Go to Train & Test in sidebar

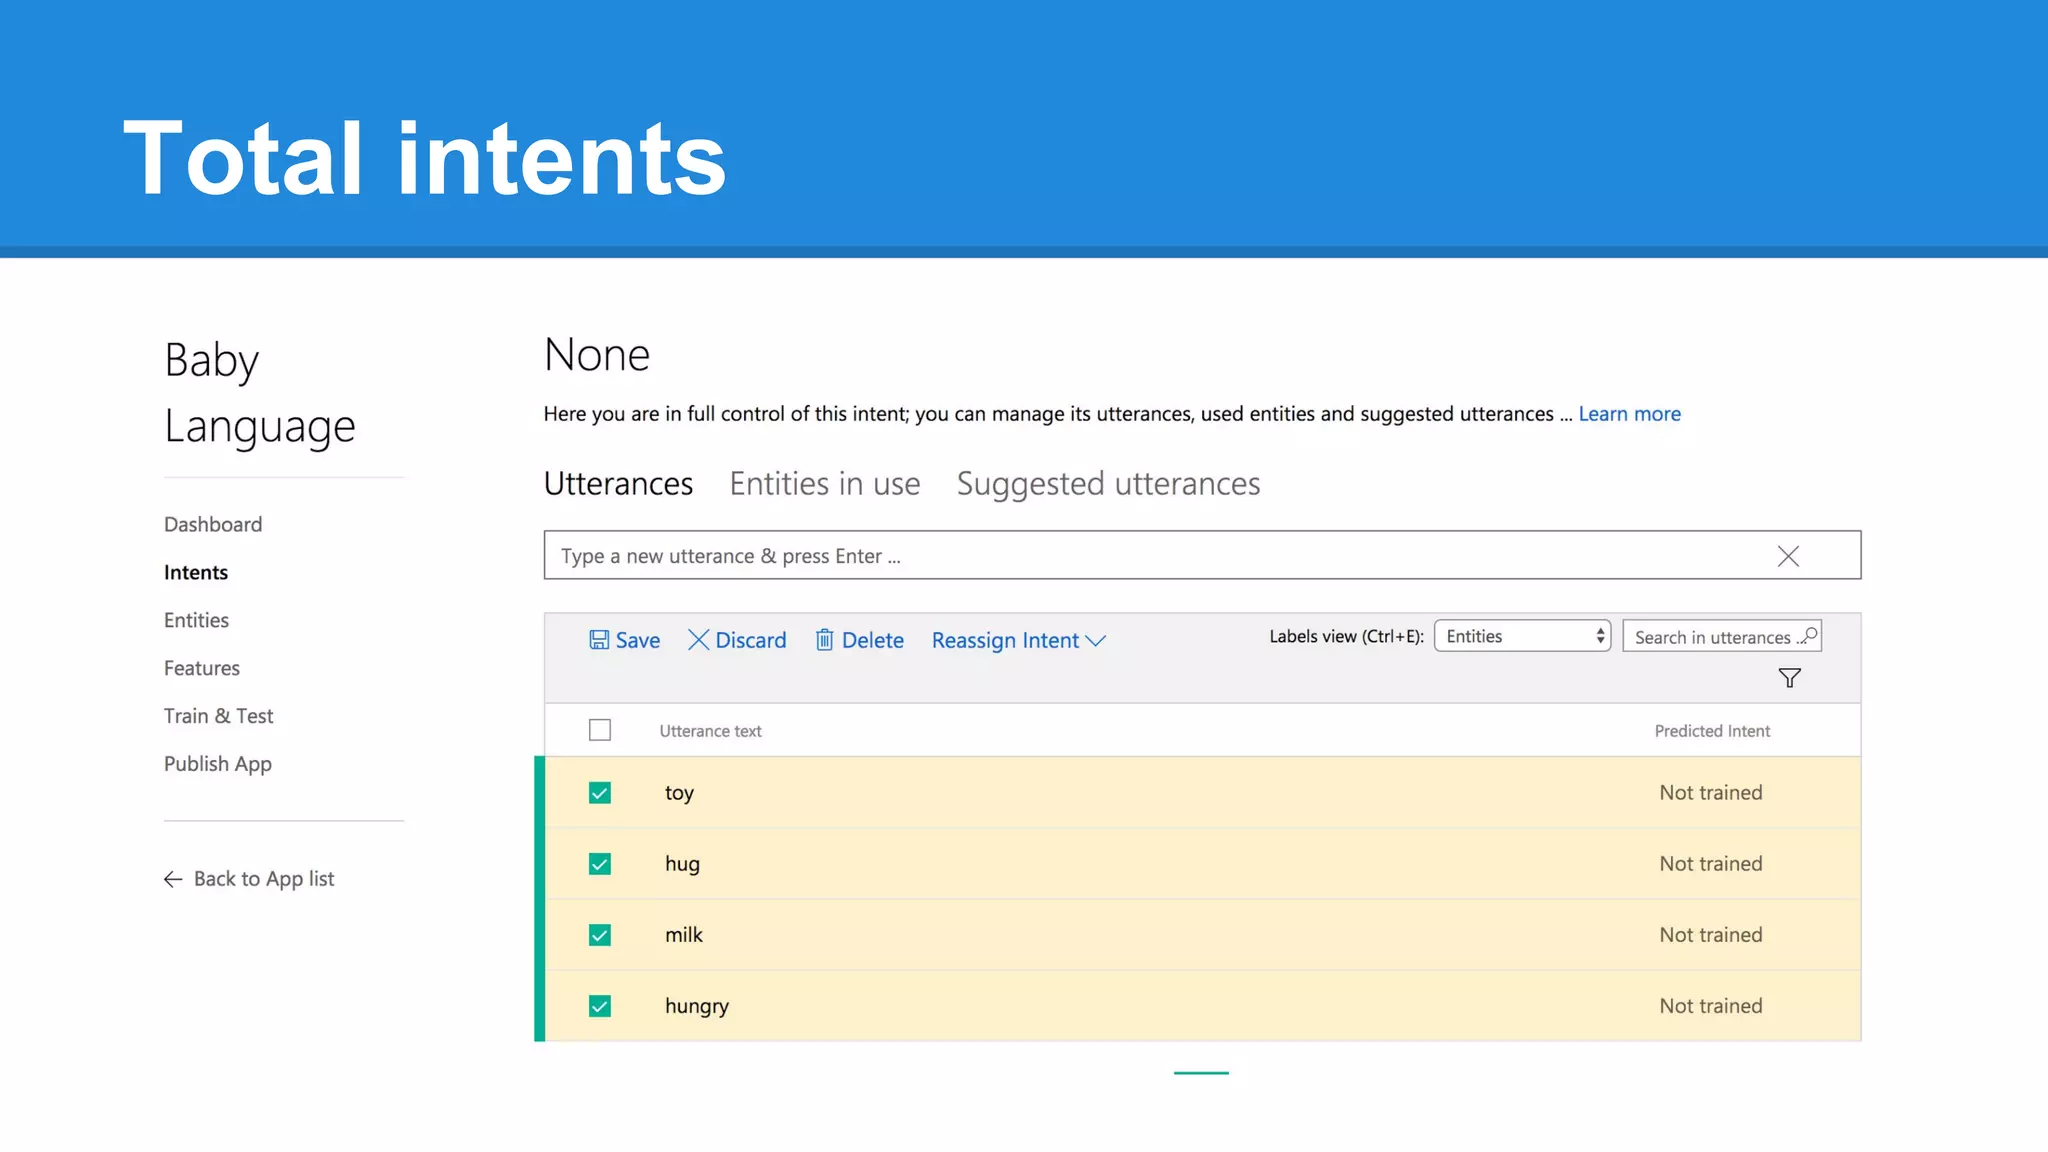tap(218, 716)
